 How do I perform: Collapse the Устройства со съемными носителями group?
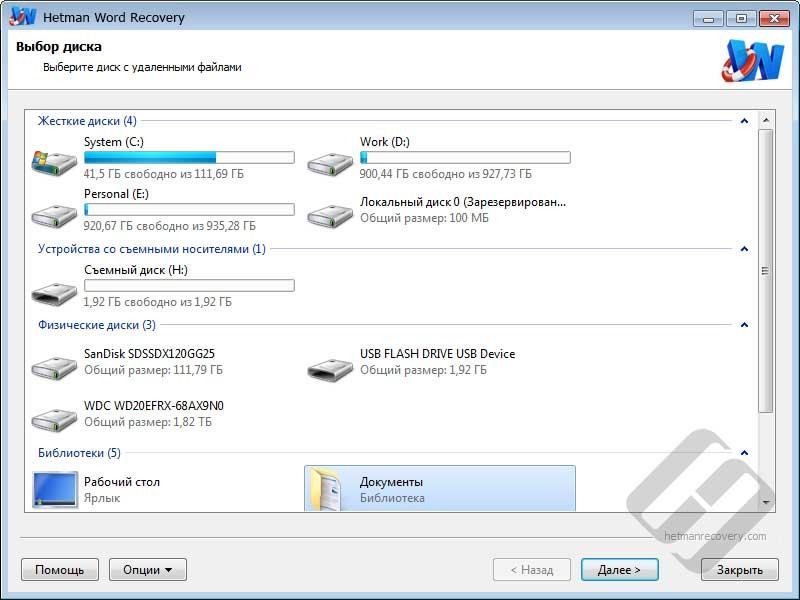tap(744, 249)
